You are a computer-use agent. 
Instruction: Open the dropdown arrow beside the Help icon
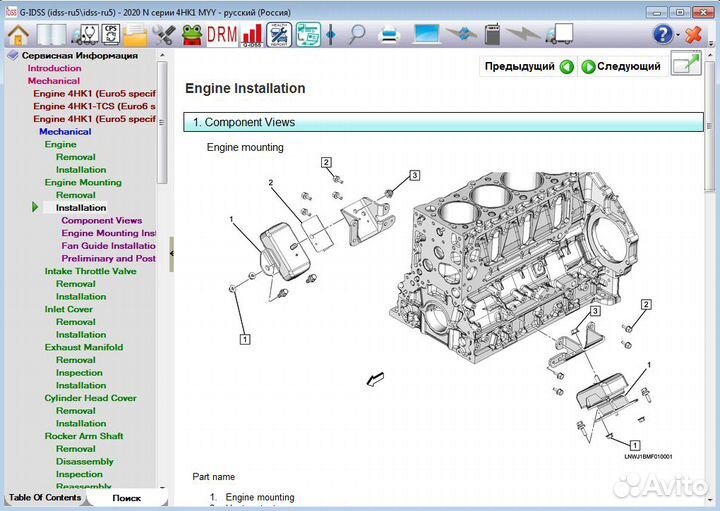click(679, 35)
